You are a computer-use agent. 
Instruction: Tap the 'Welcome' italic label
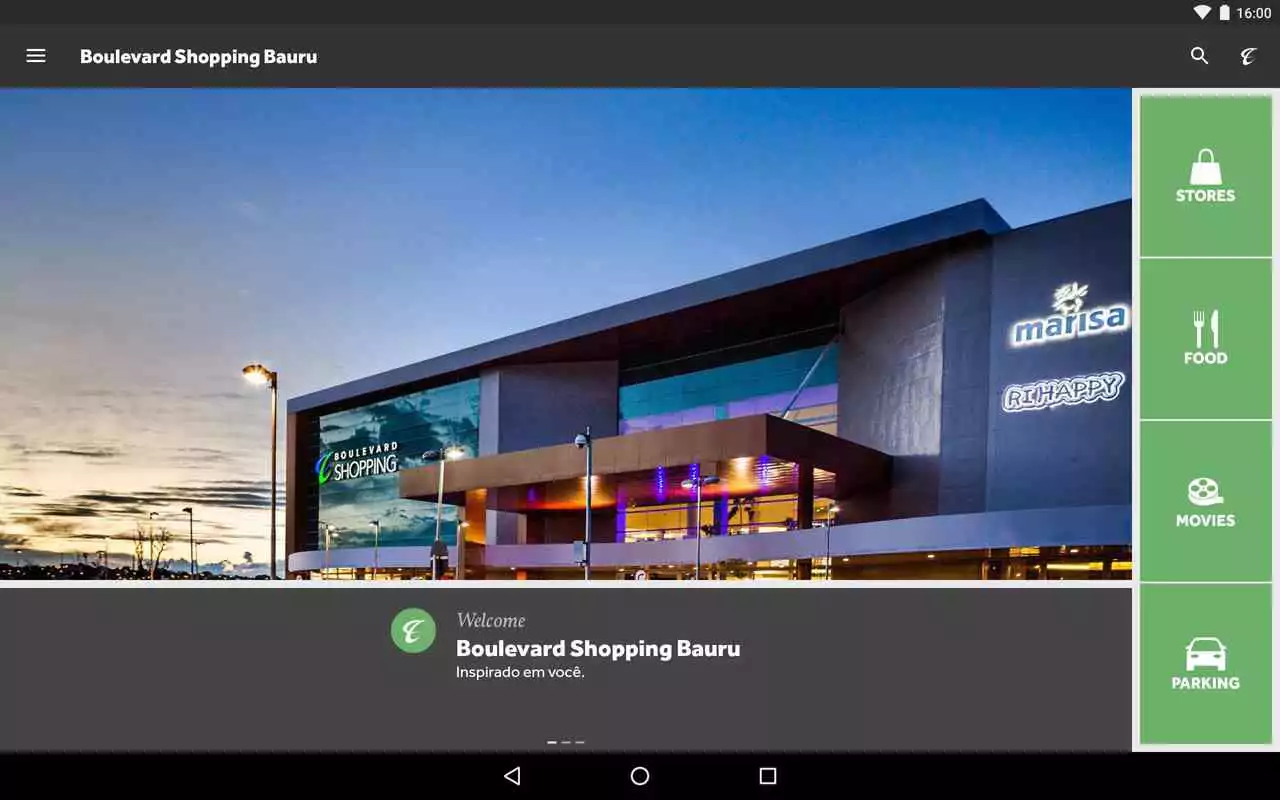pos(490,620)
